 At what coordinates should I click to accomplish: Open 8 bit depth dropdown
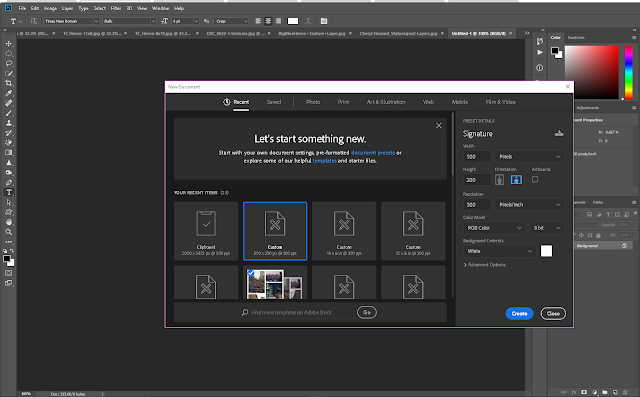[x=547, y=228]
